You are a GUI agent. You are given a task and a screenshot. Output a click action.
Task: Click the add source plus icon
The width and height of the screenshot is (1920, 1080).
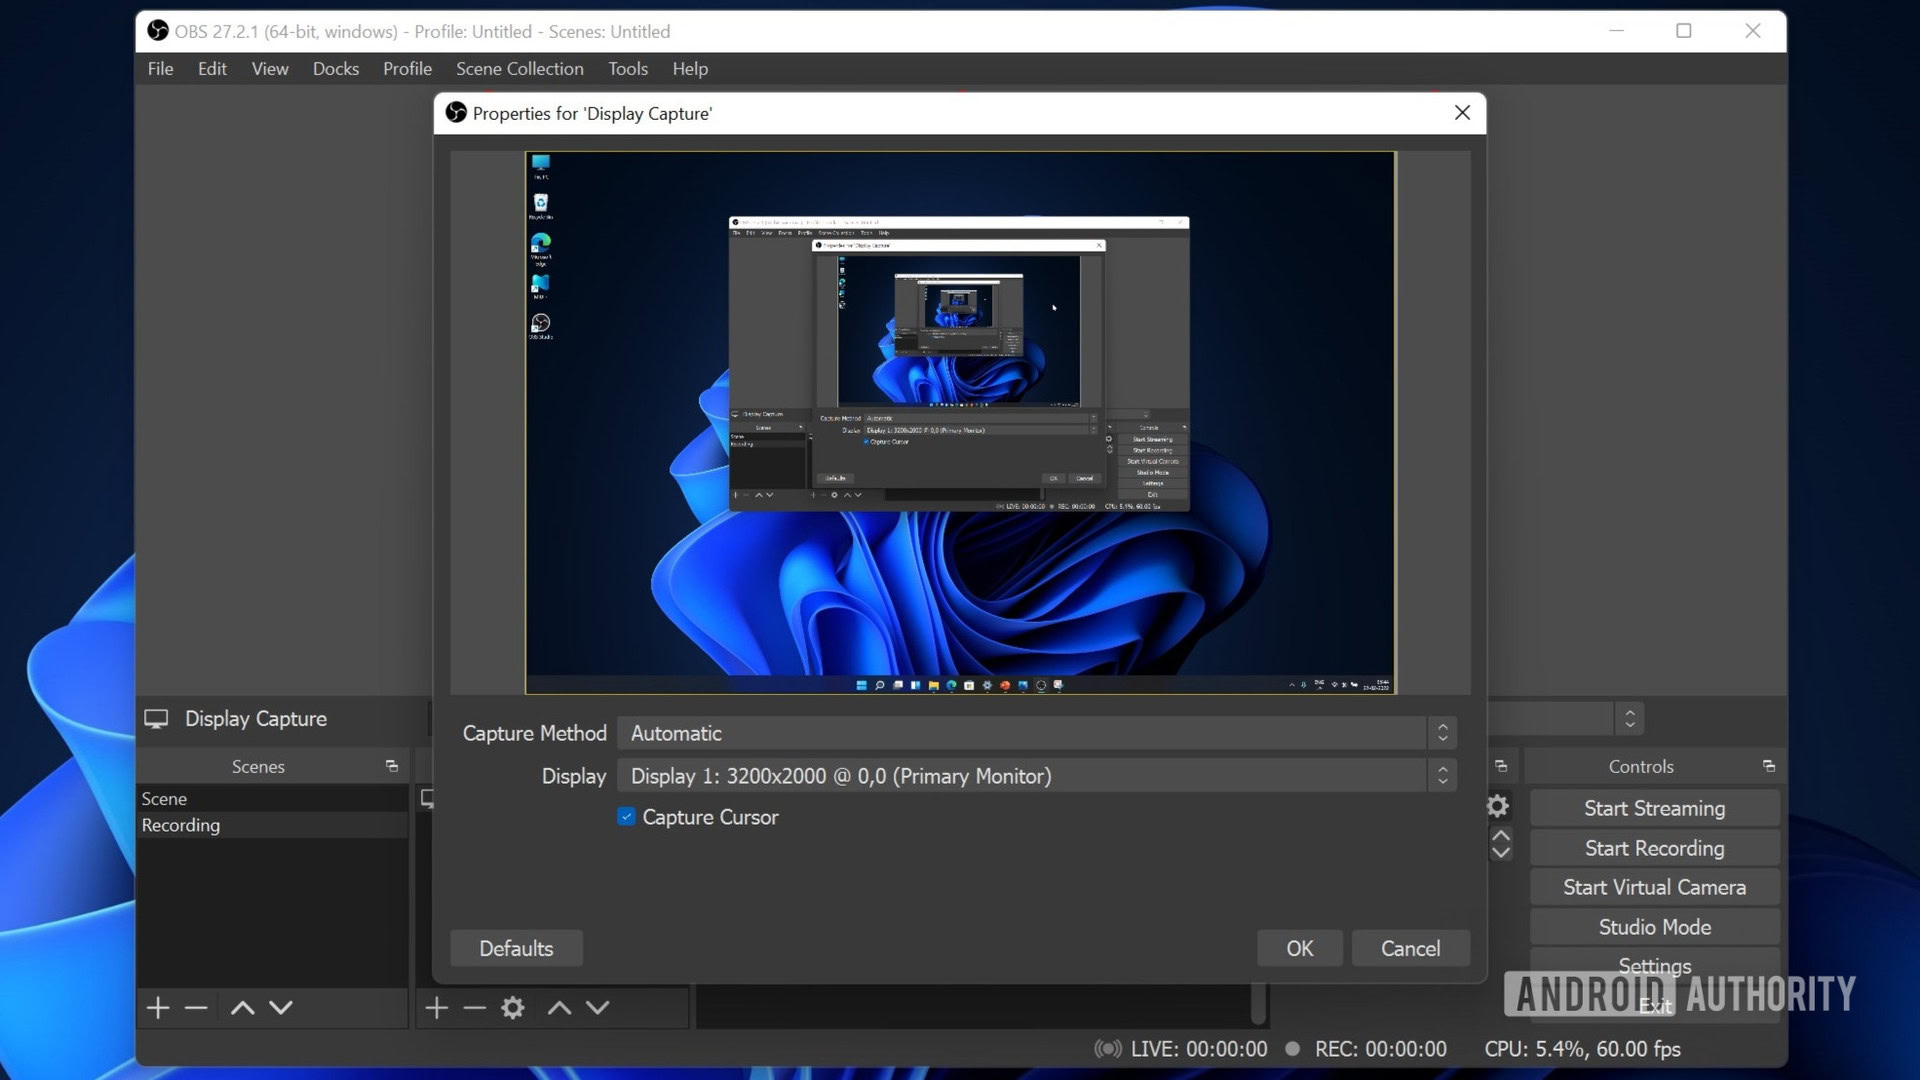[435, 1006]
